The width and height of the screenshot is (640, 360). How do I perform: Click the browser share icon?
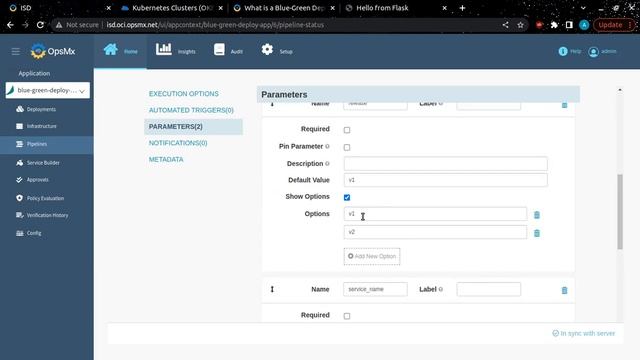[x=505, y=25]
